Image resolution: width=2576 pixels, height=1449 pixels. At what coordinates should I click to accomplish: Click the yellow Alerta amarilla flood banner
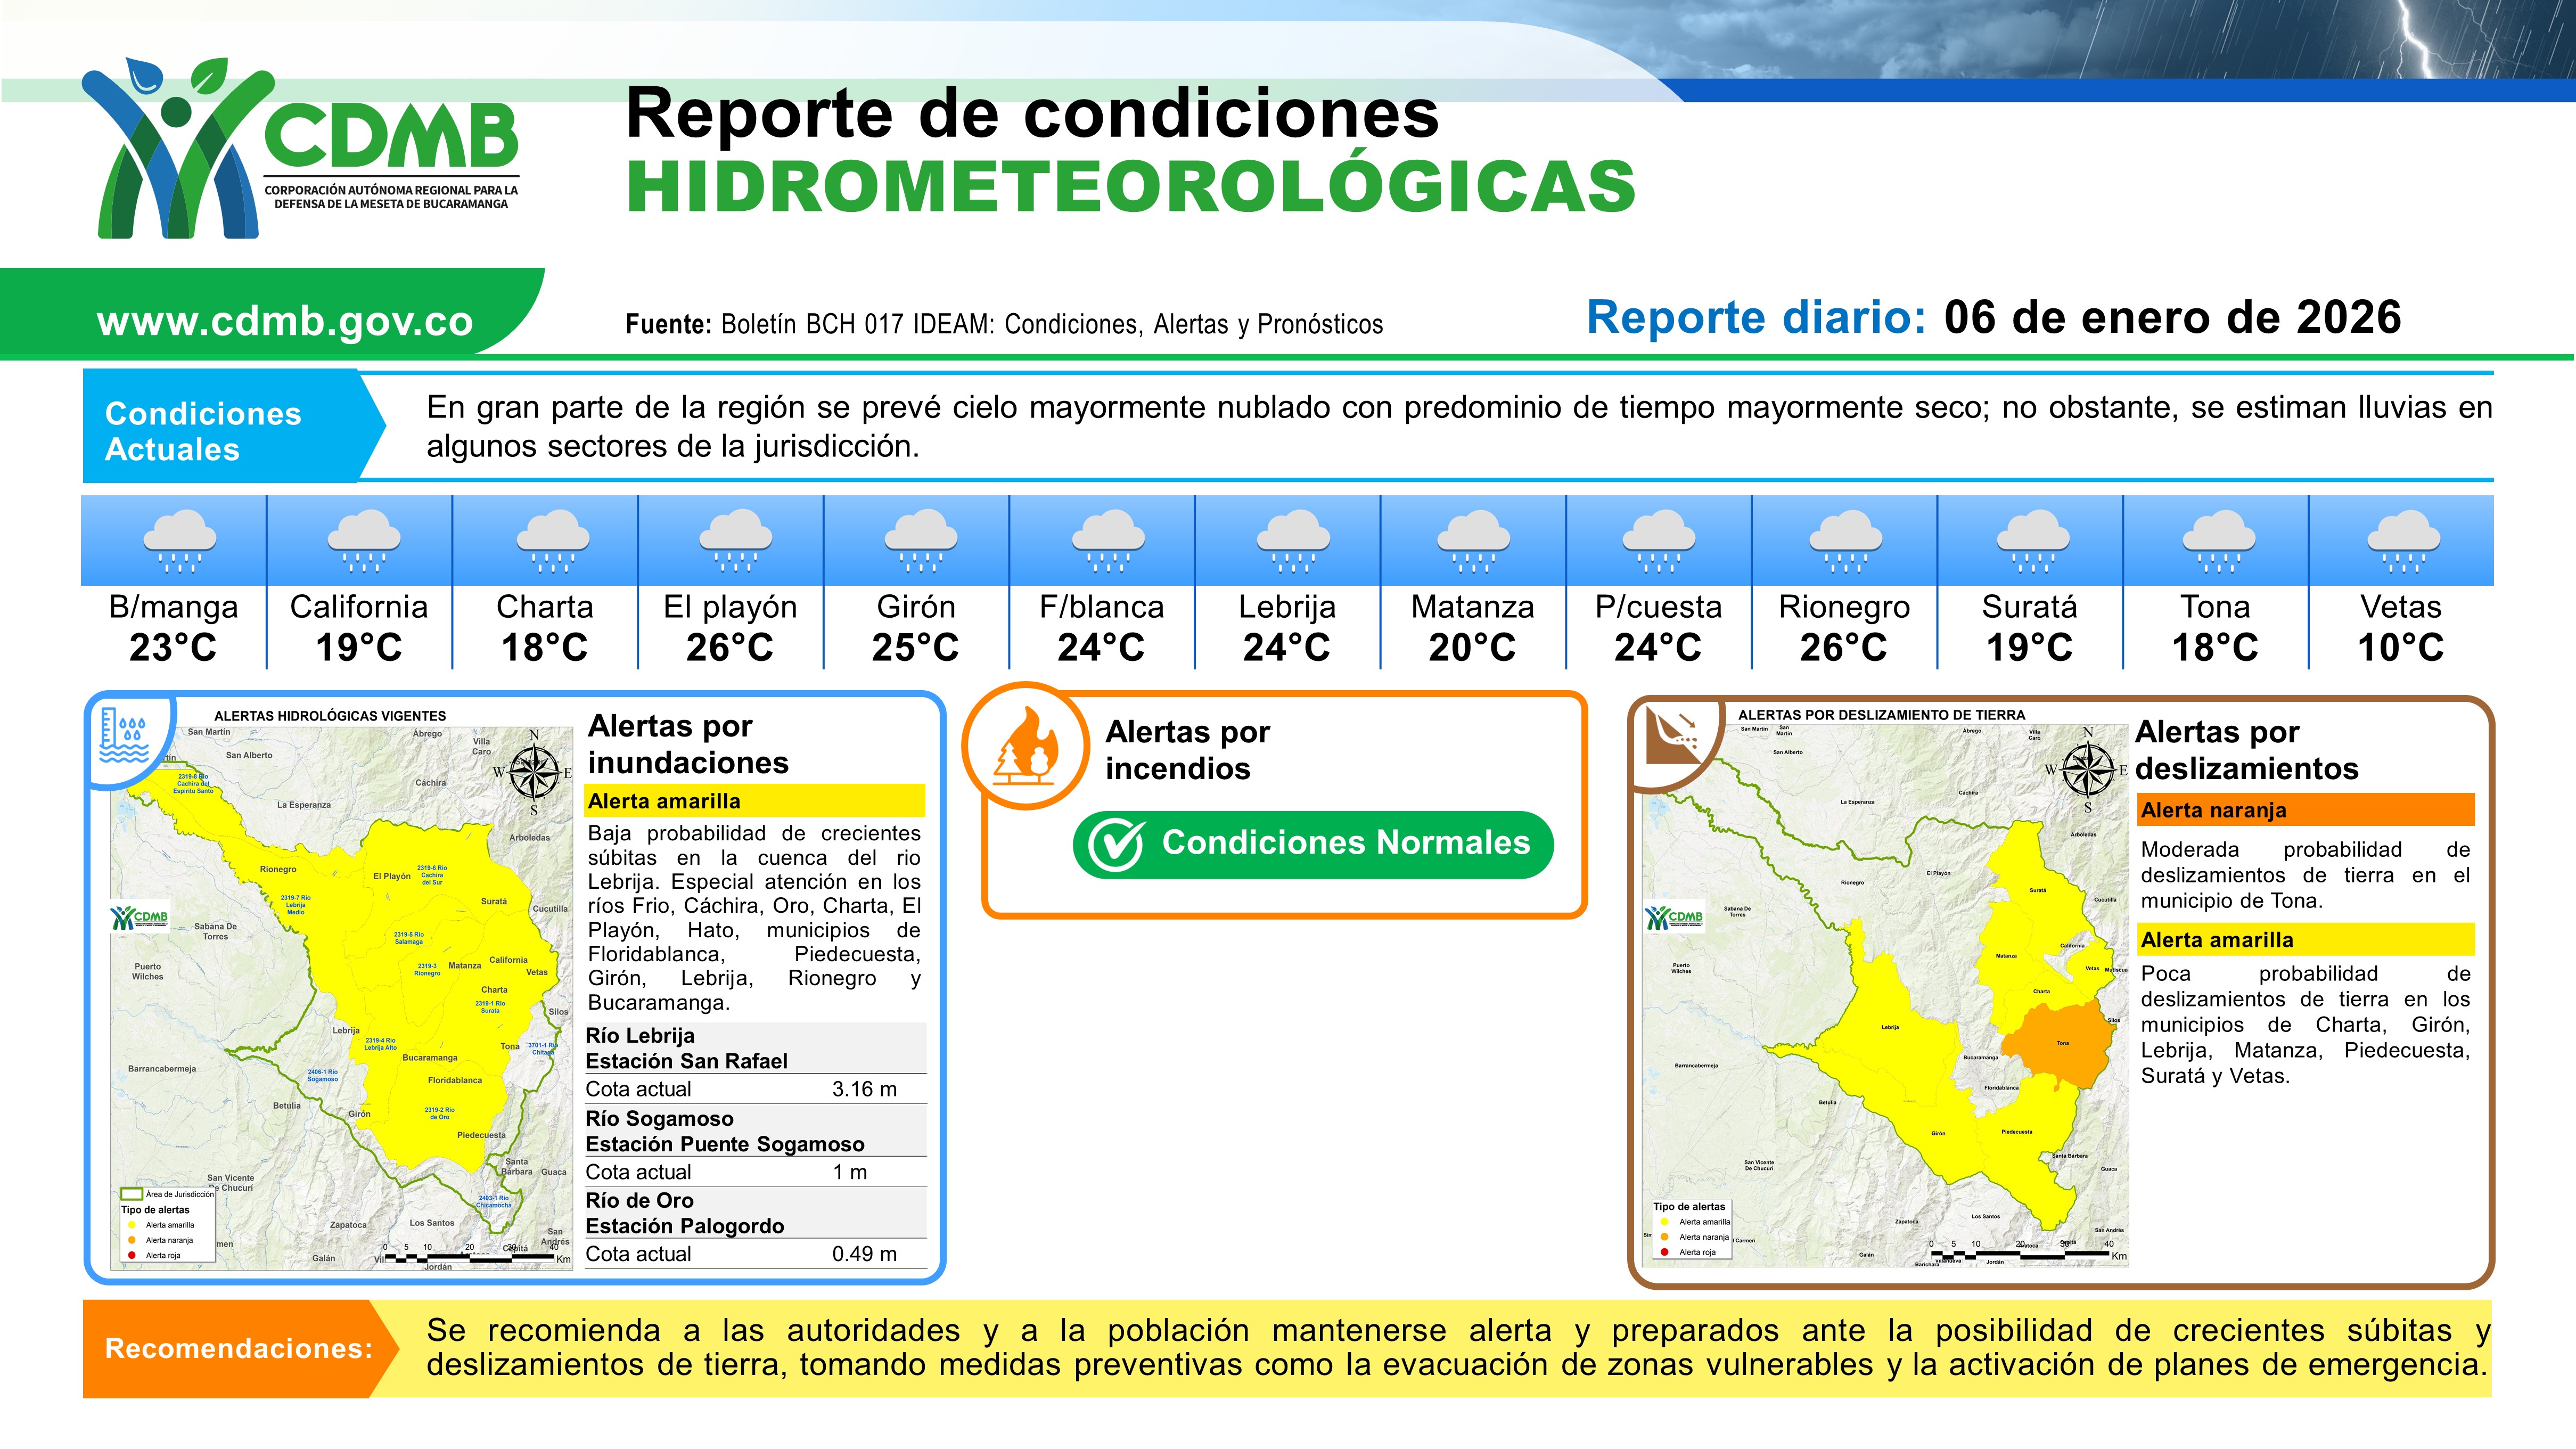click(754, 801)
